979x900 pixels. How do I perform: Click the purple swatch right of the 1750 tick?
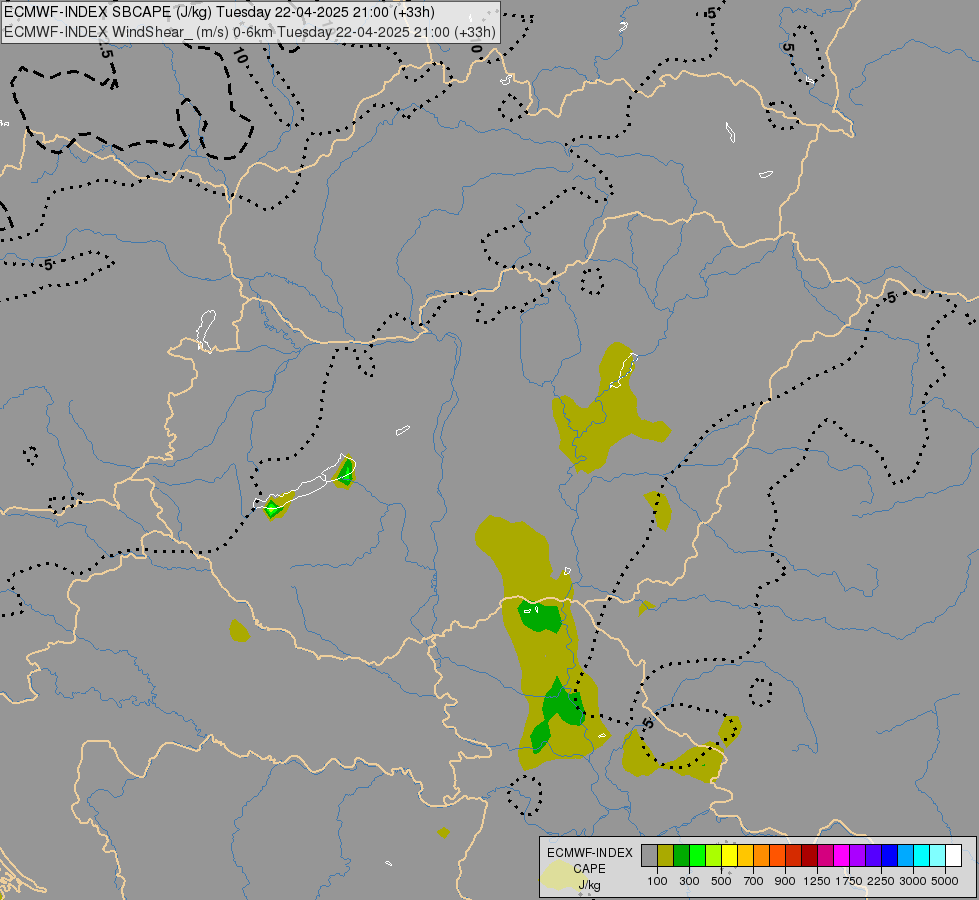pyautogui.click(x=857, y=856)
